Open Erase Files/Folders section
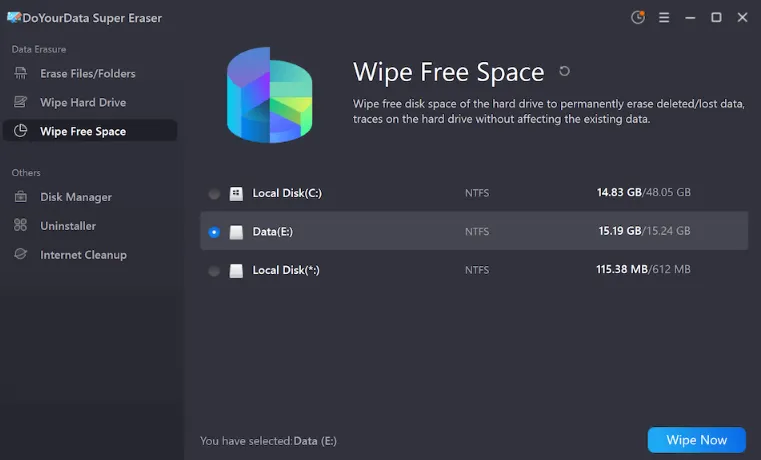Screen dimensions: 761x460 click(90, 73)
